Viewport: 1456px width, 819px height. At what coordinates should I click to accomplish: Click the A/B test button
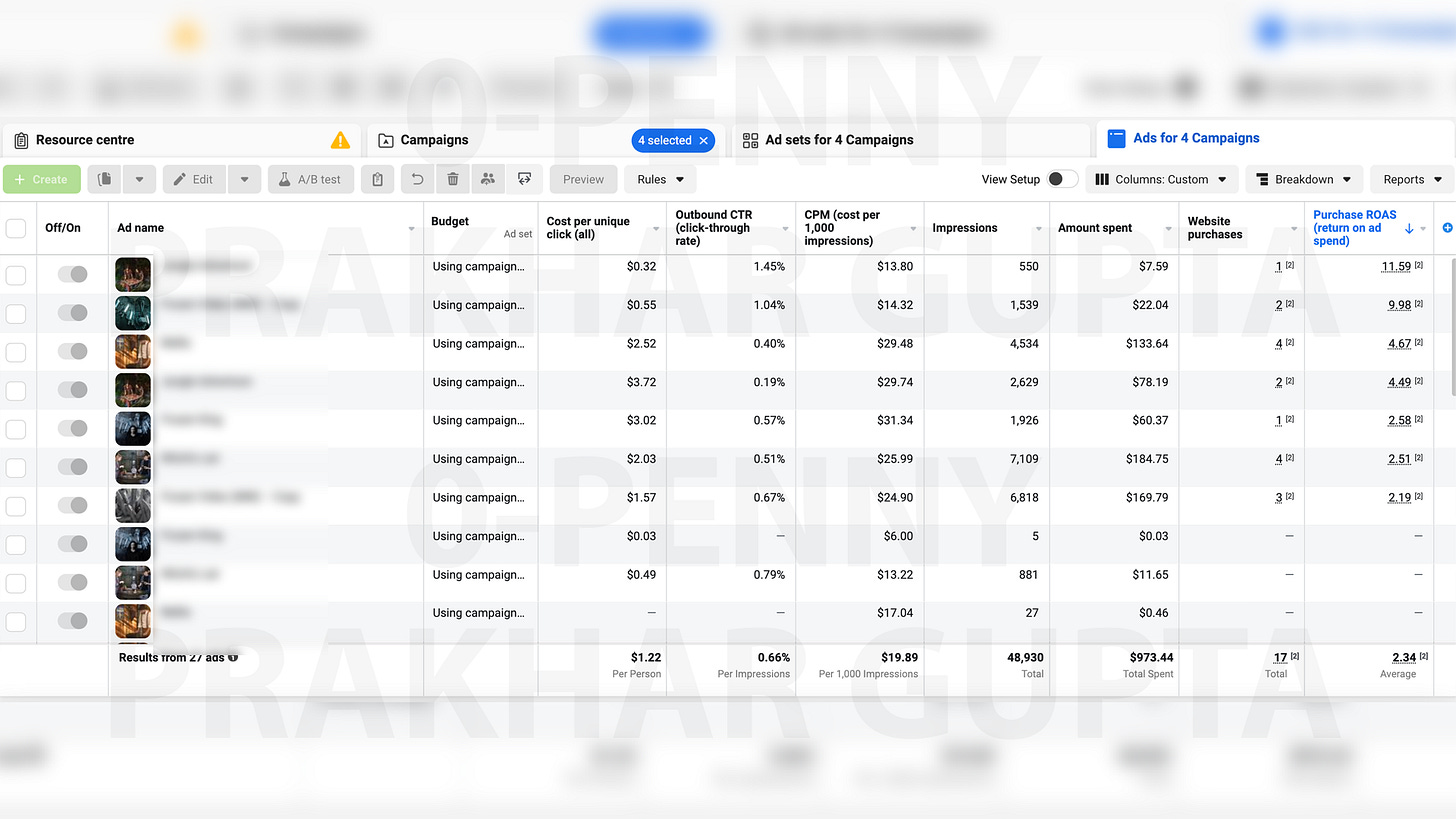click(x=310, y=180)
